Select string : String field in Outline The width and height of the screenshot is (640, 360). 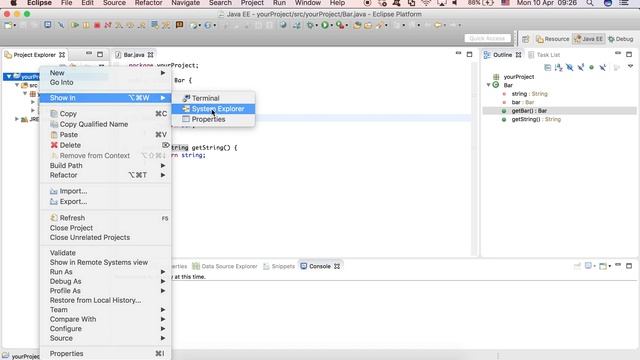pyautogui.click(x=529, y=93)
